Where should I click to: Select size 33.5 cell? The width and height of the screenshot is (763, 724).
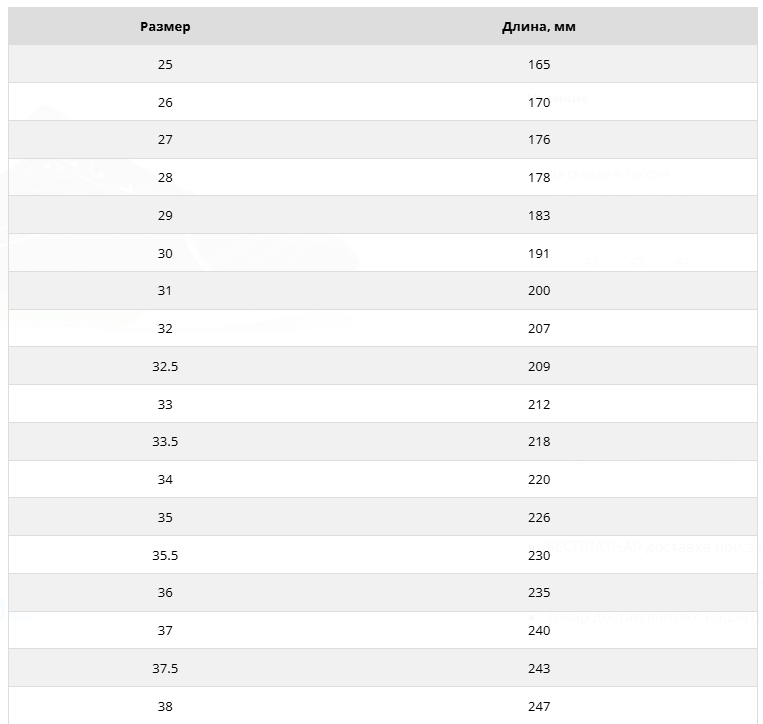165,442
